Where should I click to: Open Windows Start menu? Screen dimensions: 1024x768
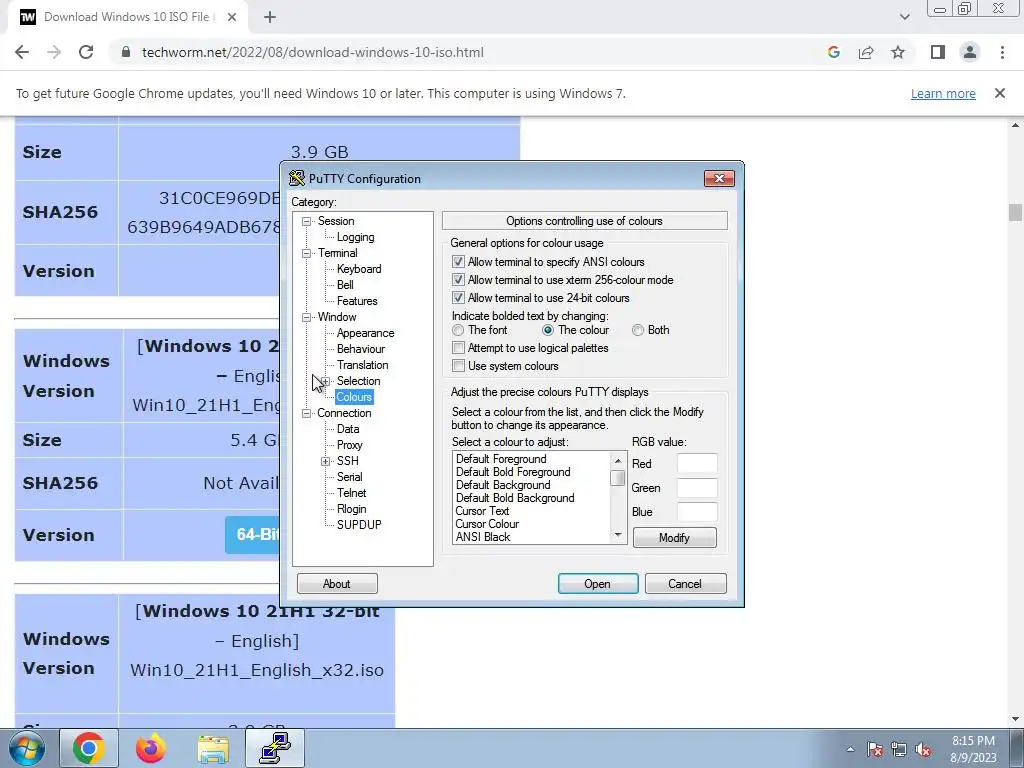(26, 748)
